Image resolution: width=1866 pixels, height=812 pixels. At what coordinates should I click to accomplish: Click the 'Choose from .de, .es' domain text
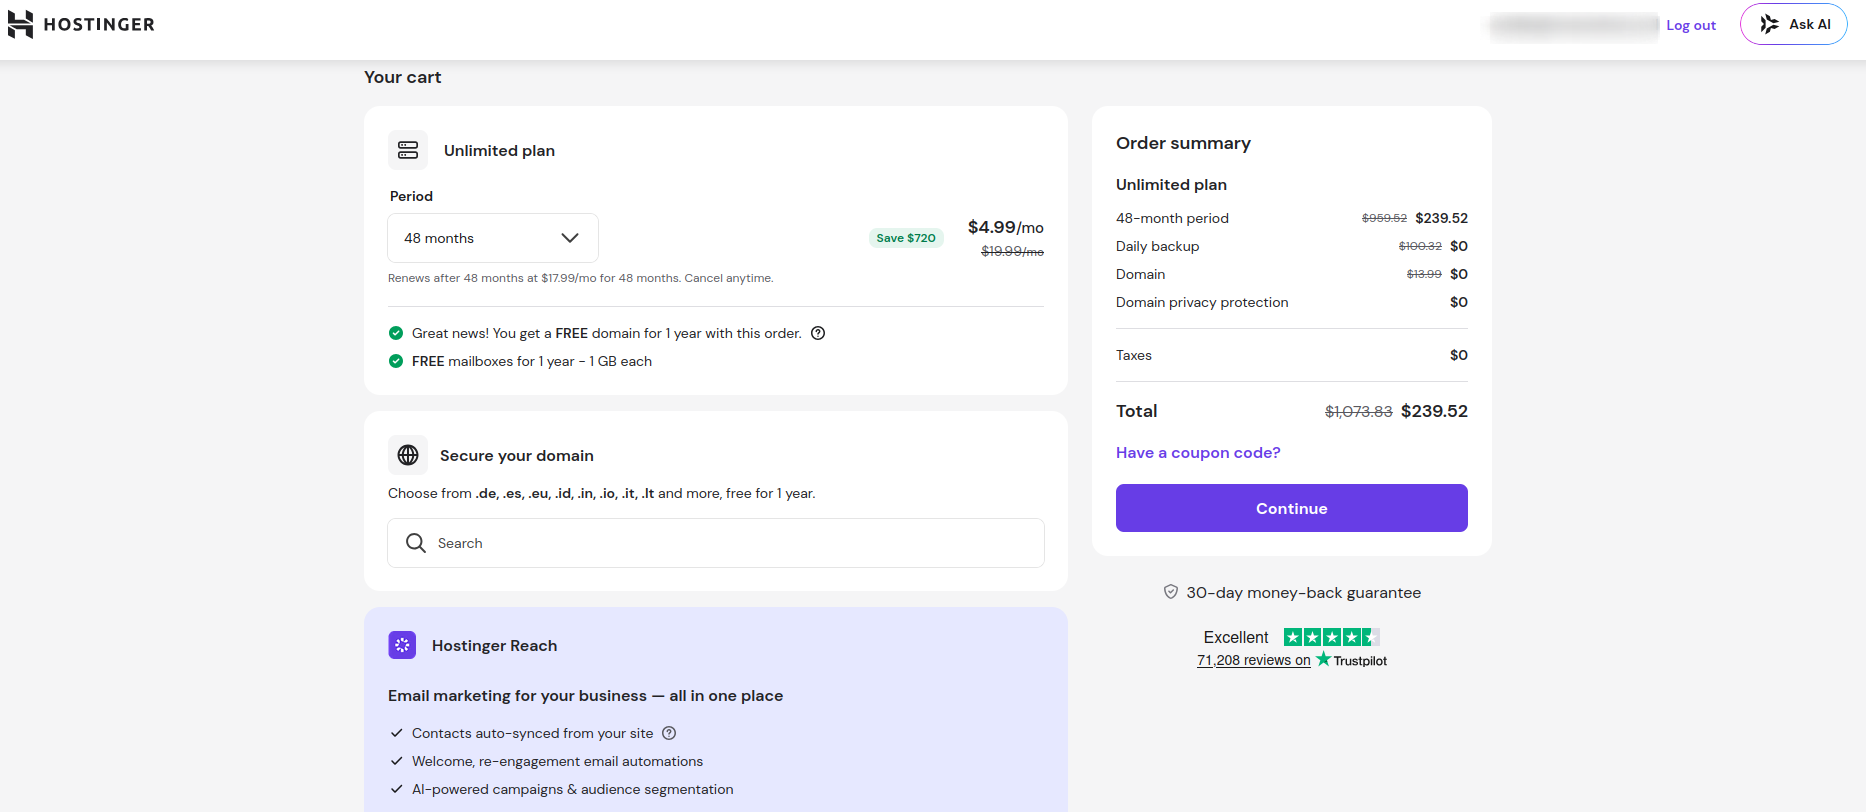tap(601, 493)
